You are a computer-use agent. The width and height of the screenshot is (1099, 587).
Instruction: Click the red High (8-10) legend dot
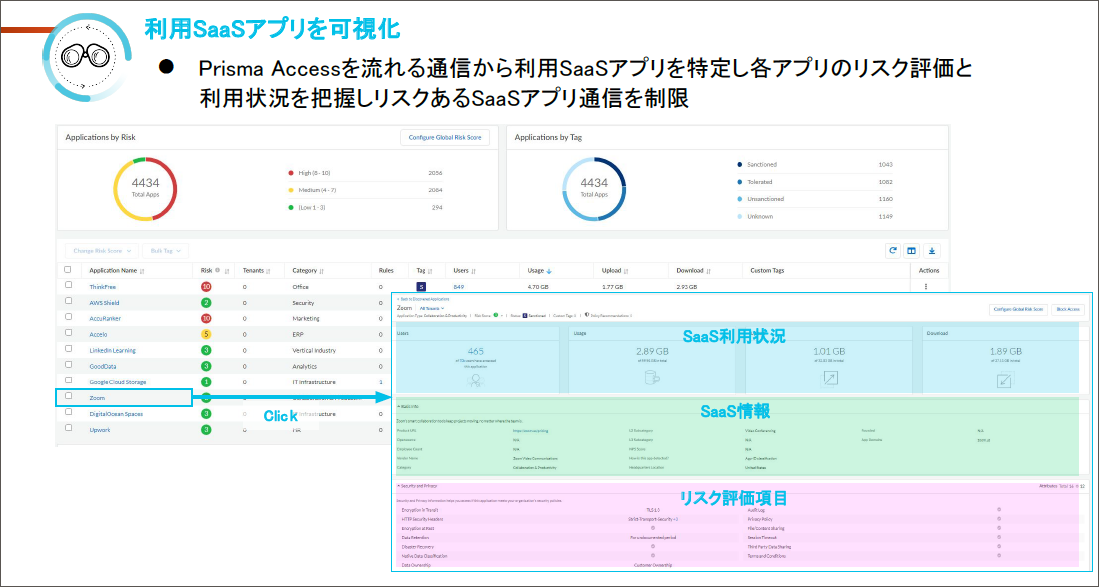click(291, 173)
